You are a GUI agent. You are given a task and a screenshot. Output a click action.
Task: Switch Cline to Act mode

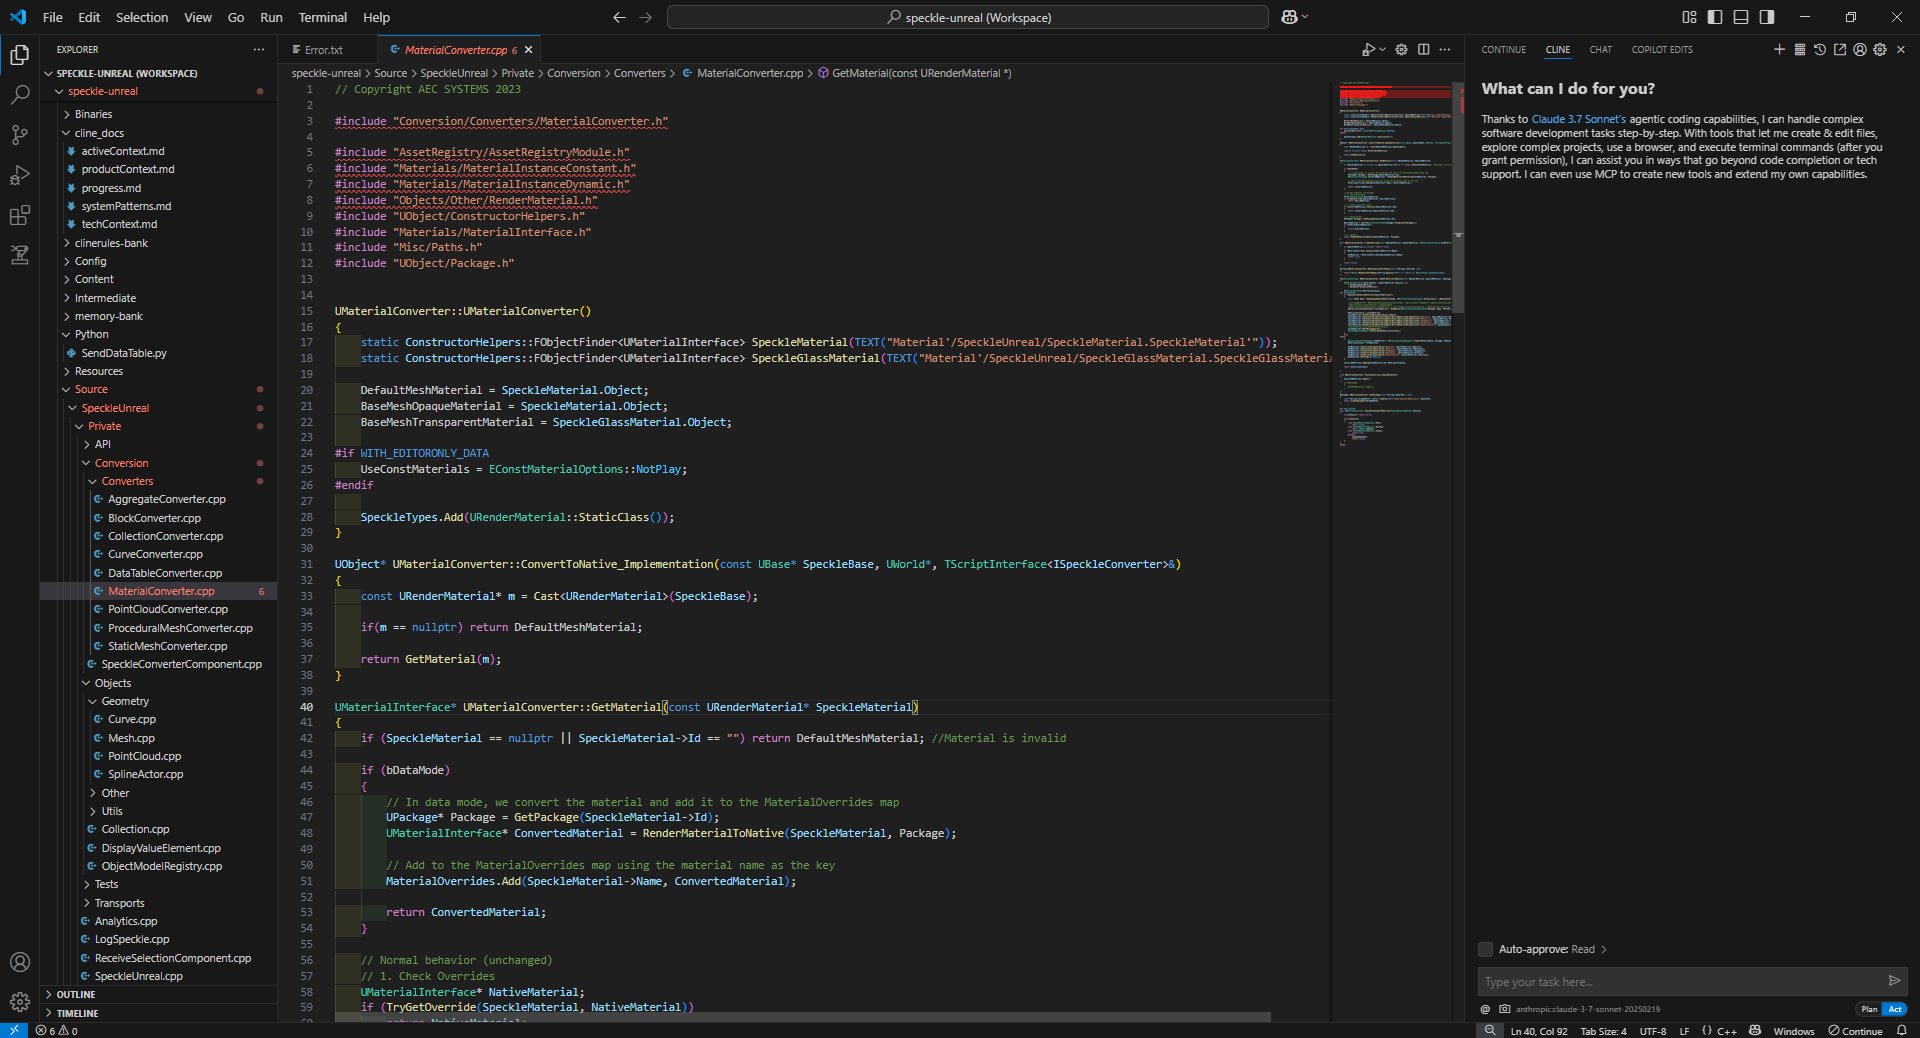(1895, 1009)
